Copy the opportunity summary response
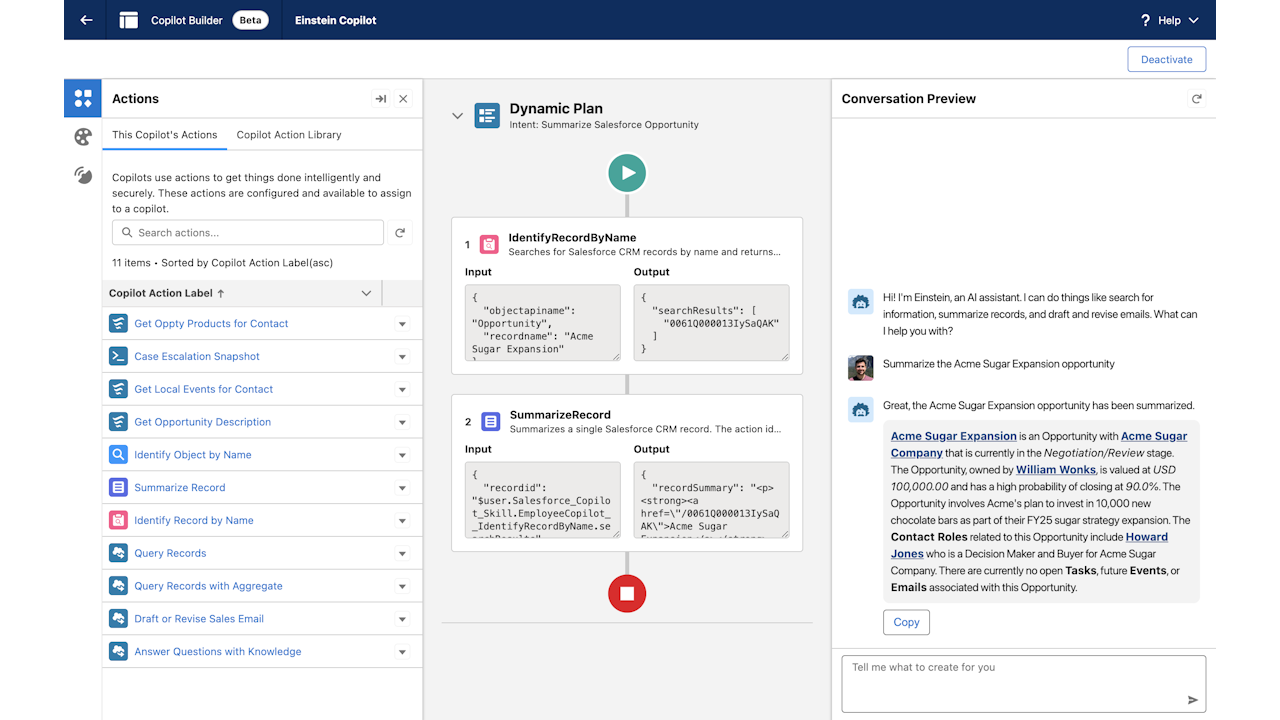The height and width of the screenshot is (720, 1280). [x=906, y=622]
